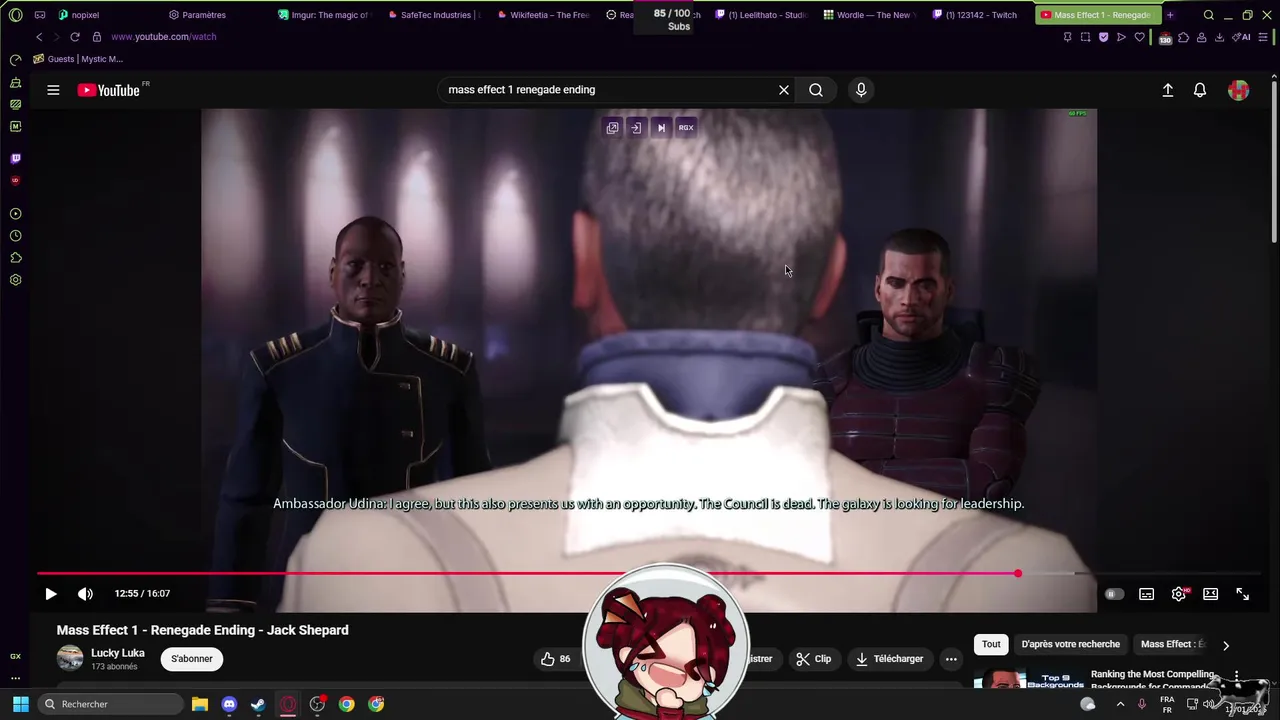Open browser extensions puzzle icon
This screenshot has width=1280, height=720.
1184,37
